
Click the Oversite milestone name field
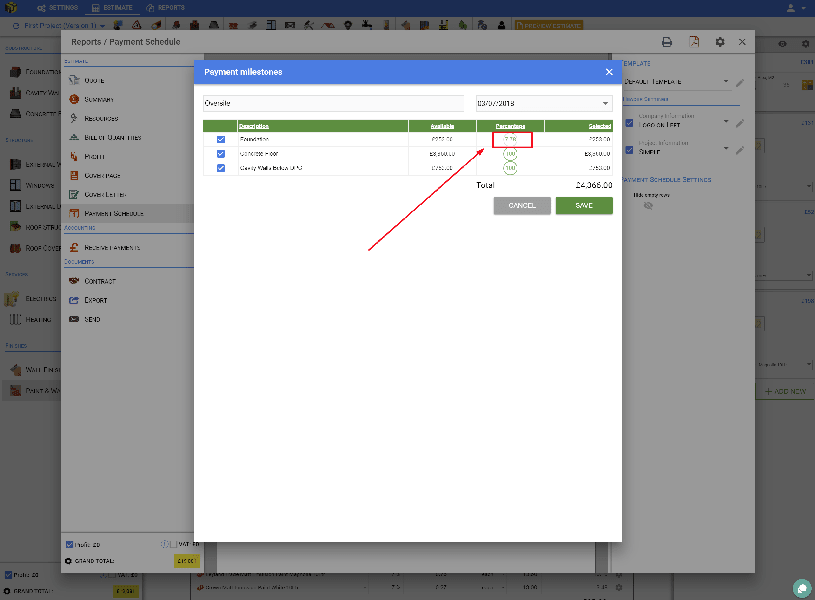pyautogui.click(x=332, y=103)
